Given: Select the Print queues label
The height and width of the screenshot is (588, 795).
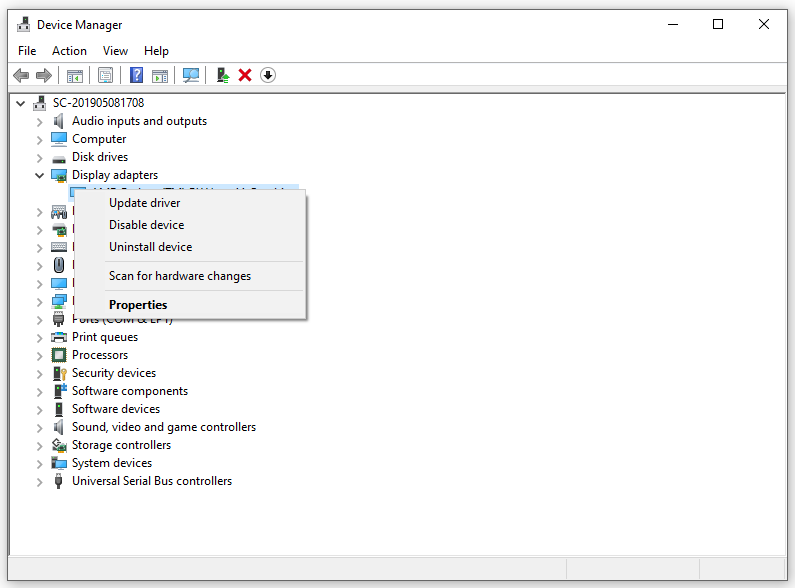Looking at the screenshot, I should pos(105,337).
